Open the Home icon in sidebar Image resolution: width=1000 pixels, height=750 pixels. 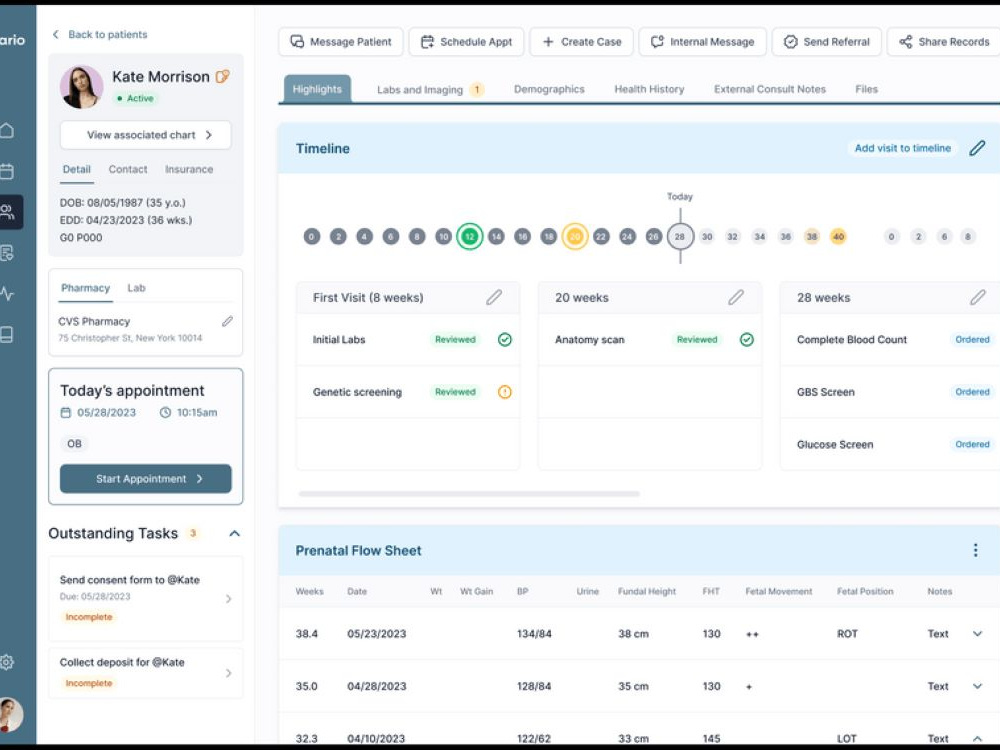6,131
